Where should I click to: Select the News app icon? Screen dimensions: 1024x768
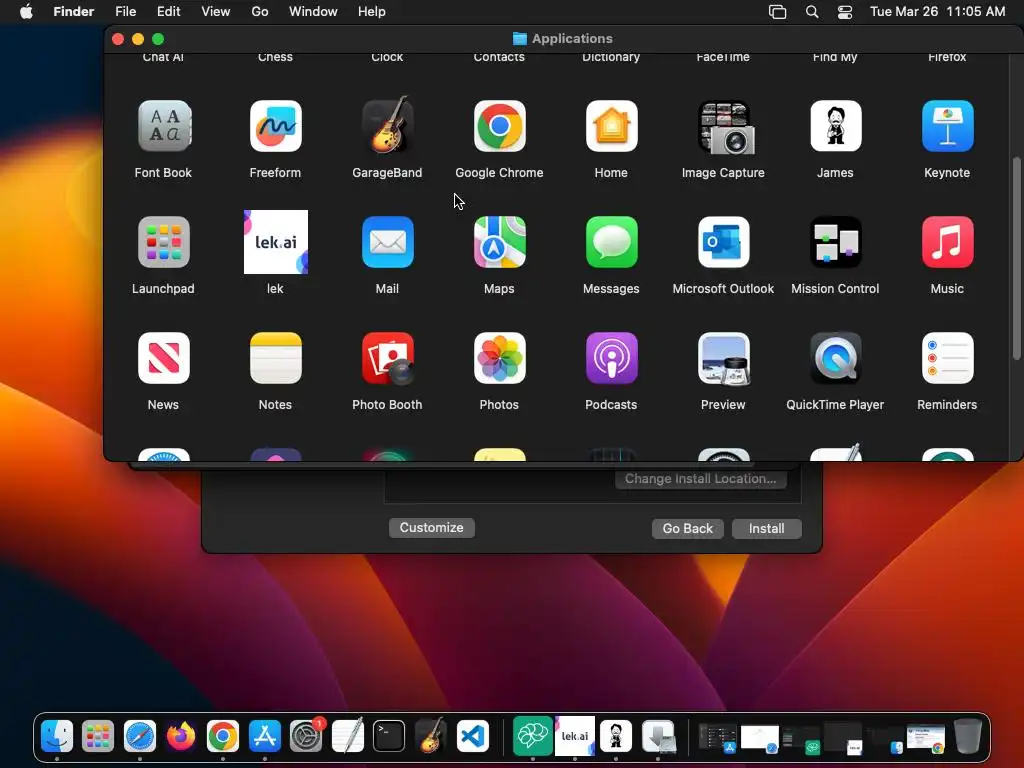click(163, 358)
